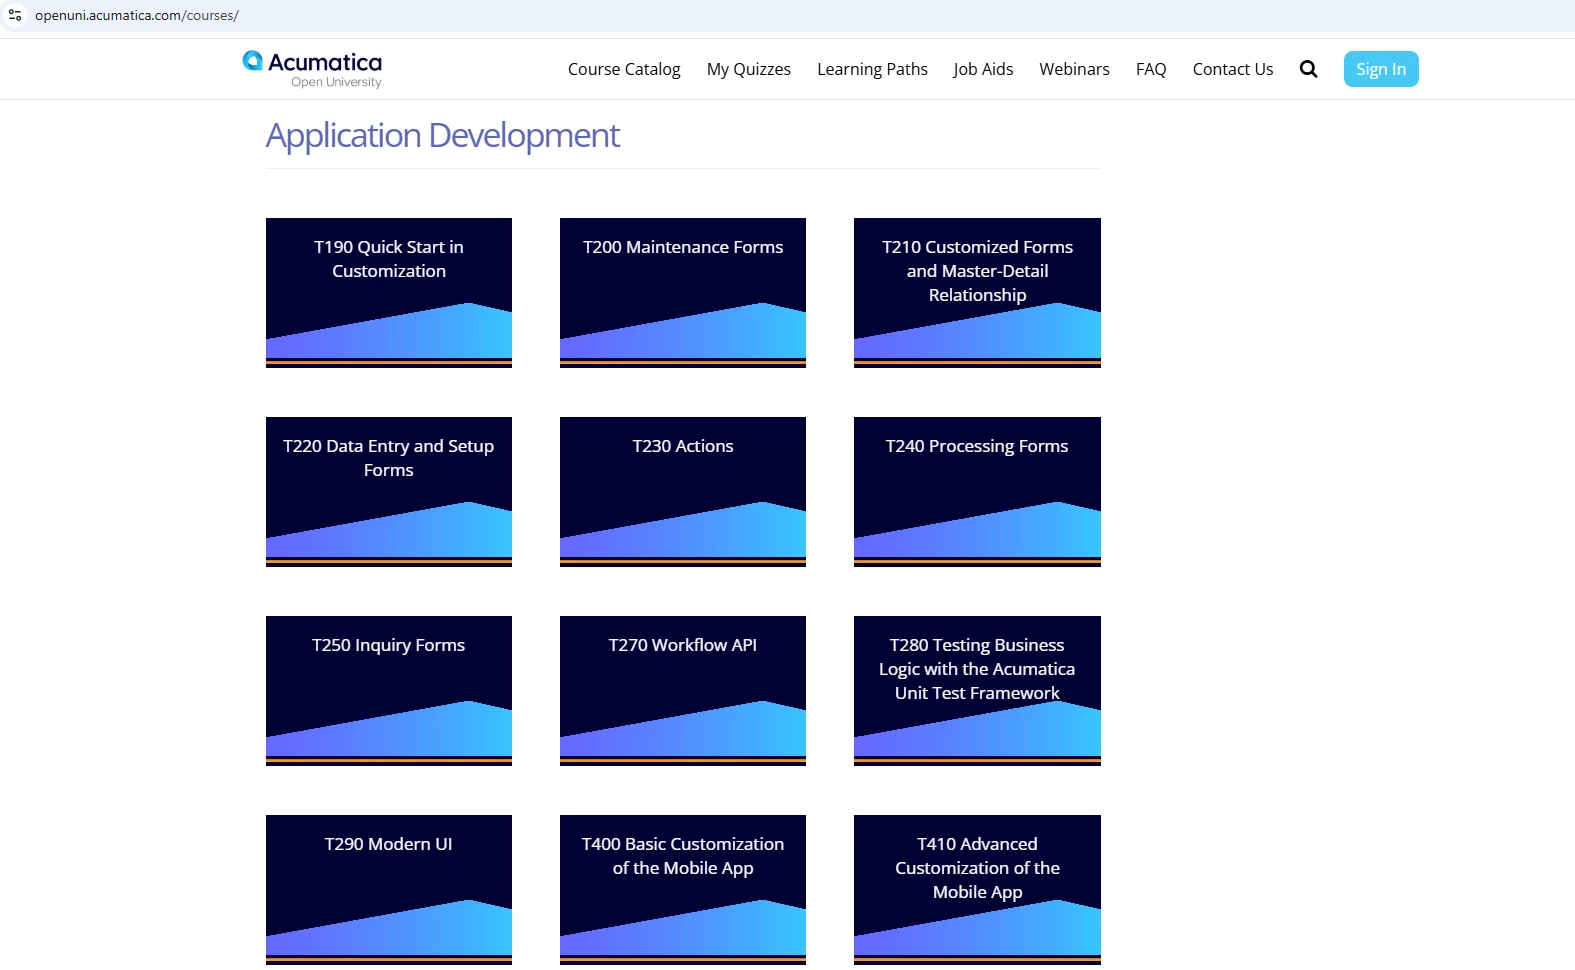Open the T230 Actions course tile
The width and height of the screenshot is (1575, 970).
683,492
